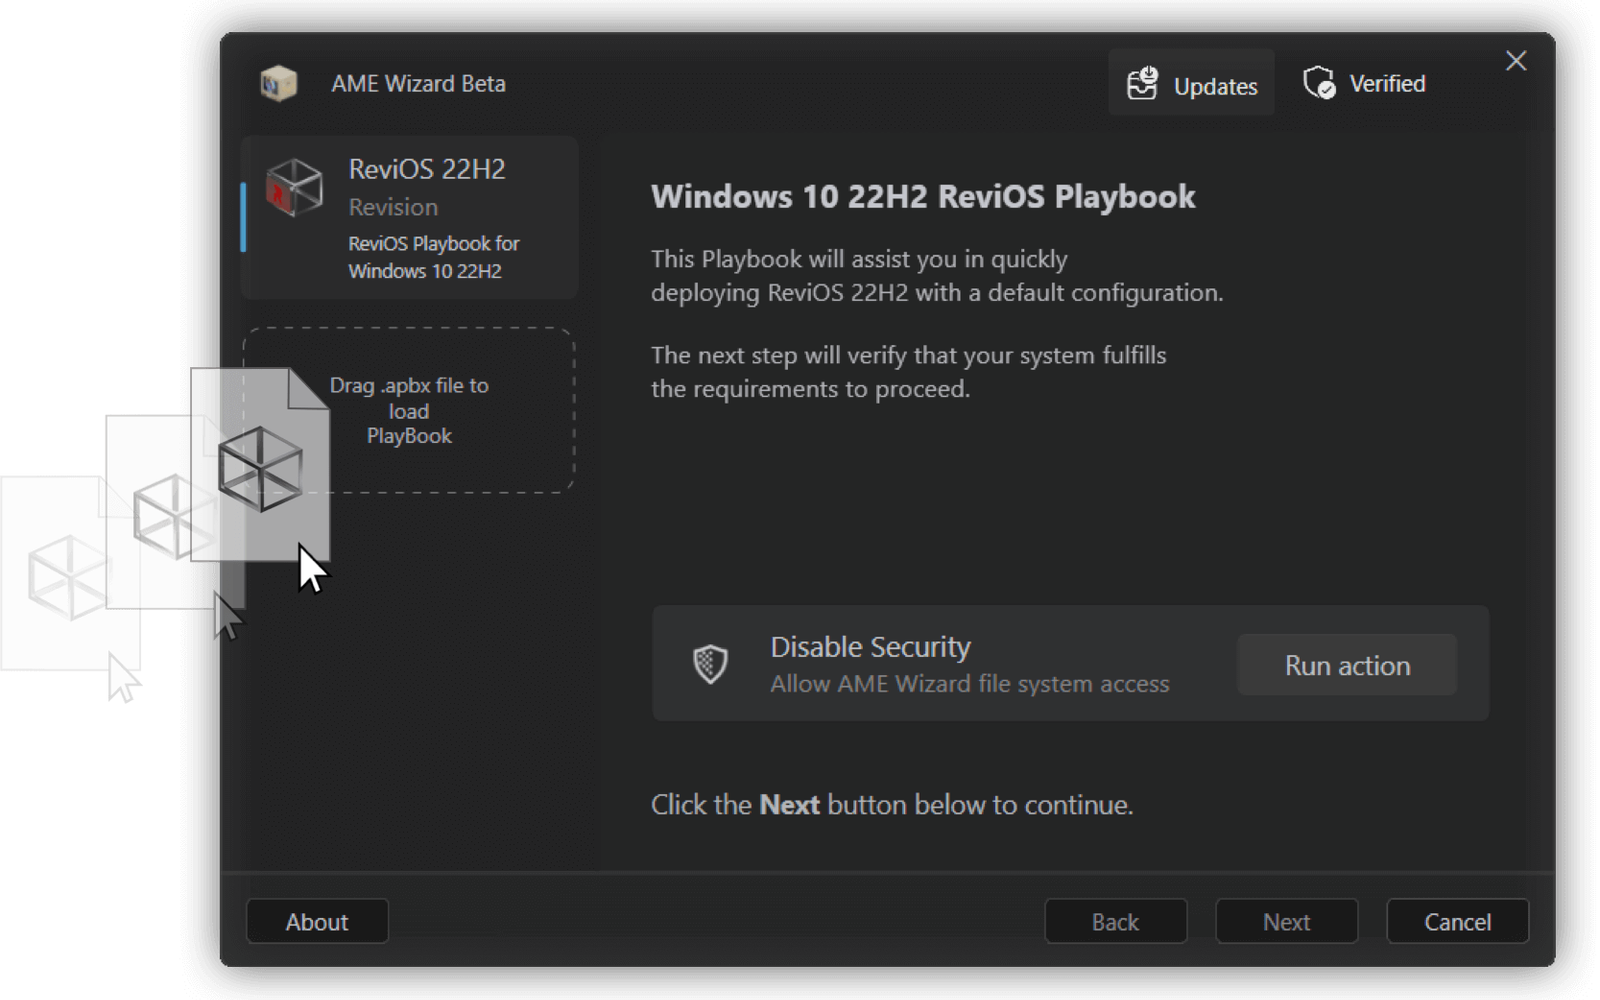This screenshot has width=1600, height=1000.
Task: Click 'Allow AME Wizard file system access' text
Action: tap(970, 684)
